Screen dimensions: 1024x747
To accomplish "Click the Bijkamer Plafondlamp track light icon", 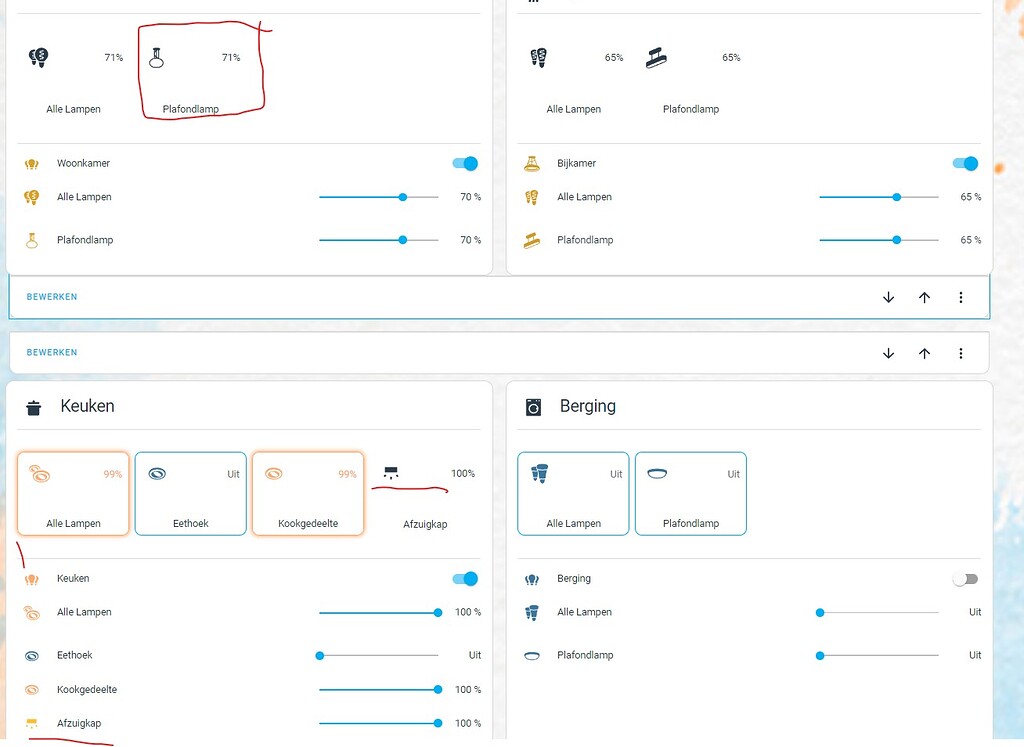I will [x=656, y=57].
